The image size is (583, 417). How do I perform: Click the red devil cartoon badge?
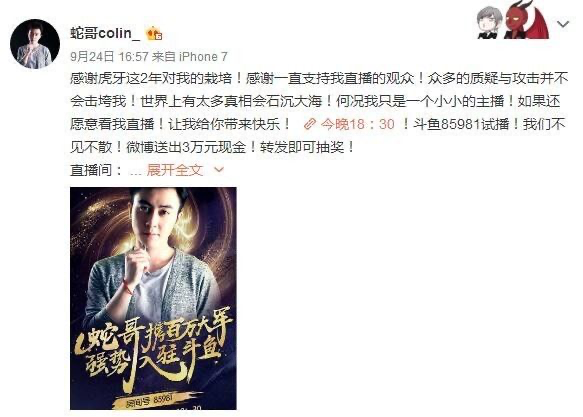click(526, 20)
